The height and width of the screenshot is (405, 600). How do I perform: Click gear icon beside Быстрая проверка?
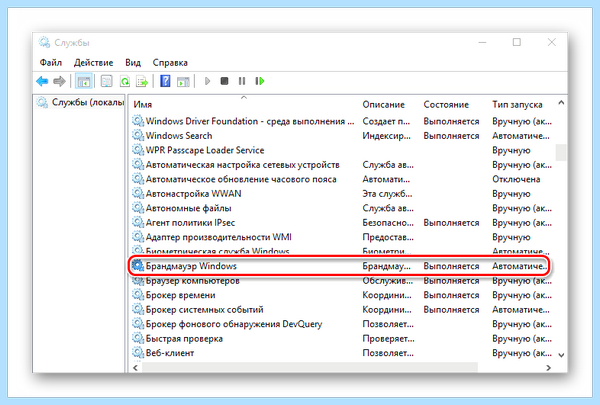coord(138,338)
